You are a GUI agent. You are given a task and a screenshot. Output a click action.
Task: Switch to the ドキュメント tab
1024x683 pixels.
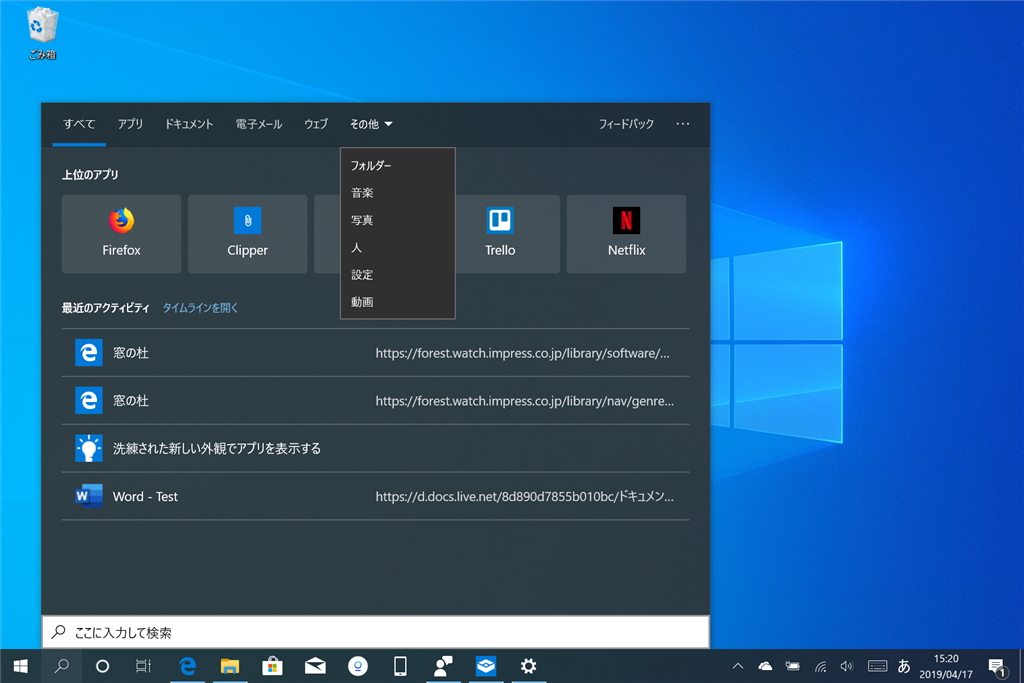(x=189, y=124)
